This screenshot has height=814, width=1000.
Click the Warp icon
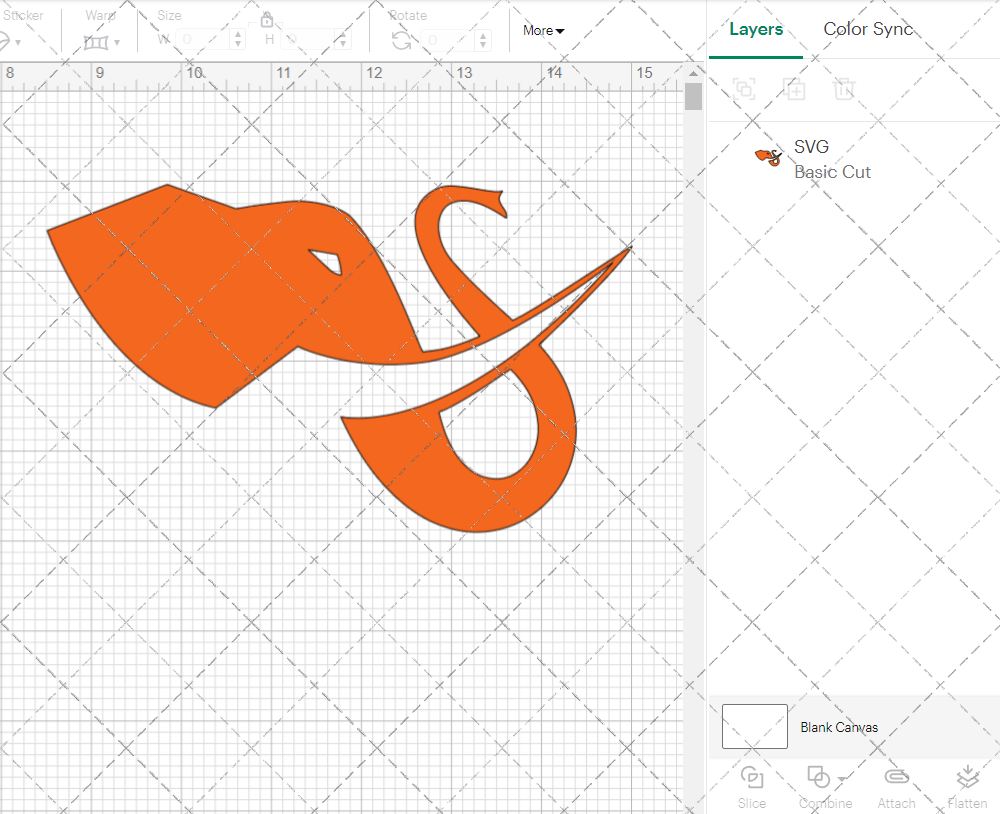pos(96,42)
